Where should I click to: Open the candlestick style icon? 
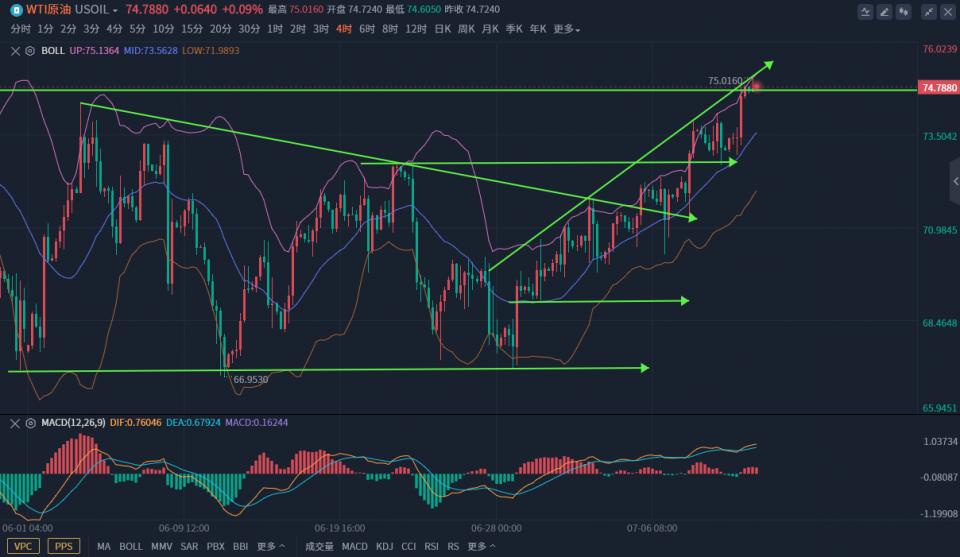click(904, 12)
